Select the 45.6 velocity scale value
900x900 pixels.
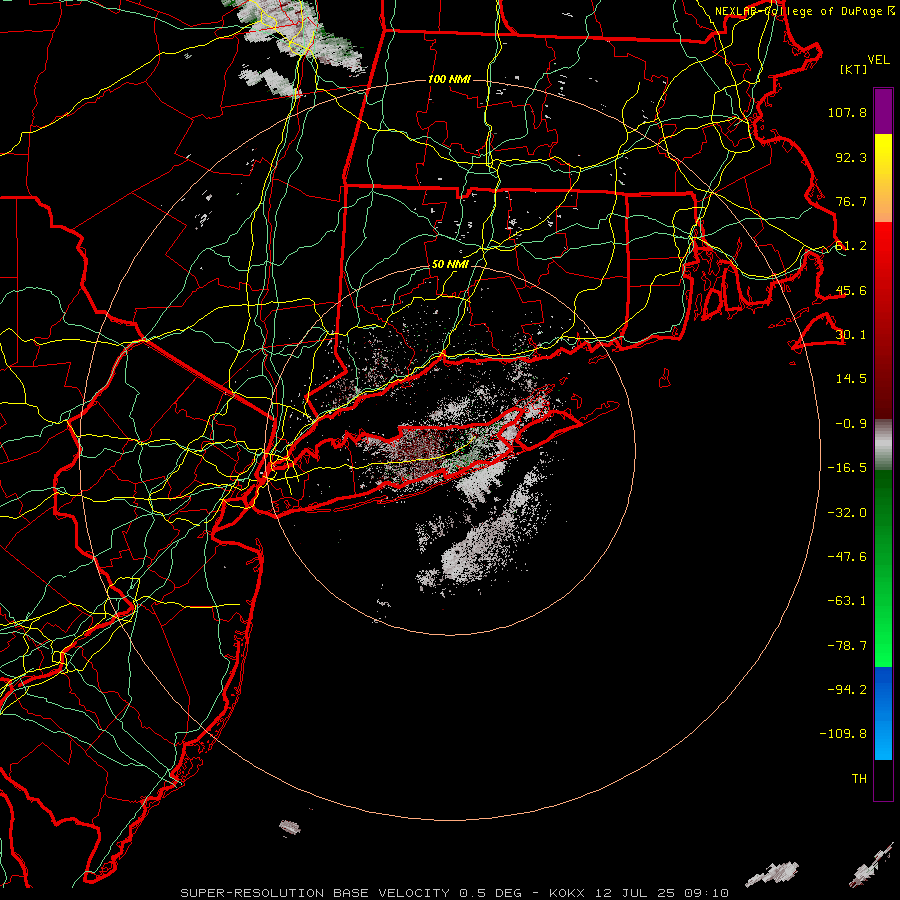point(851,290)
